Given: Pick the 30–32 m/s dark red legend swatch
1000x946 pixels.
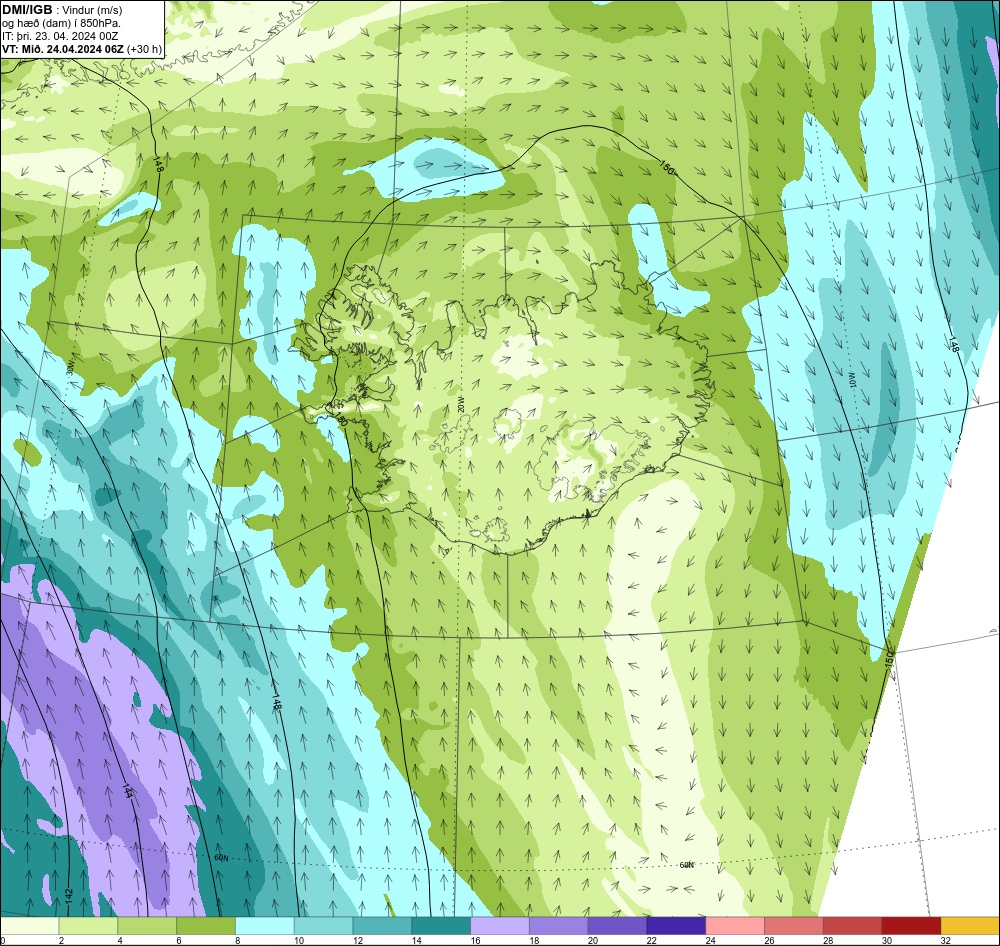Looking at the screenshot, I should 911,926.
